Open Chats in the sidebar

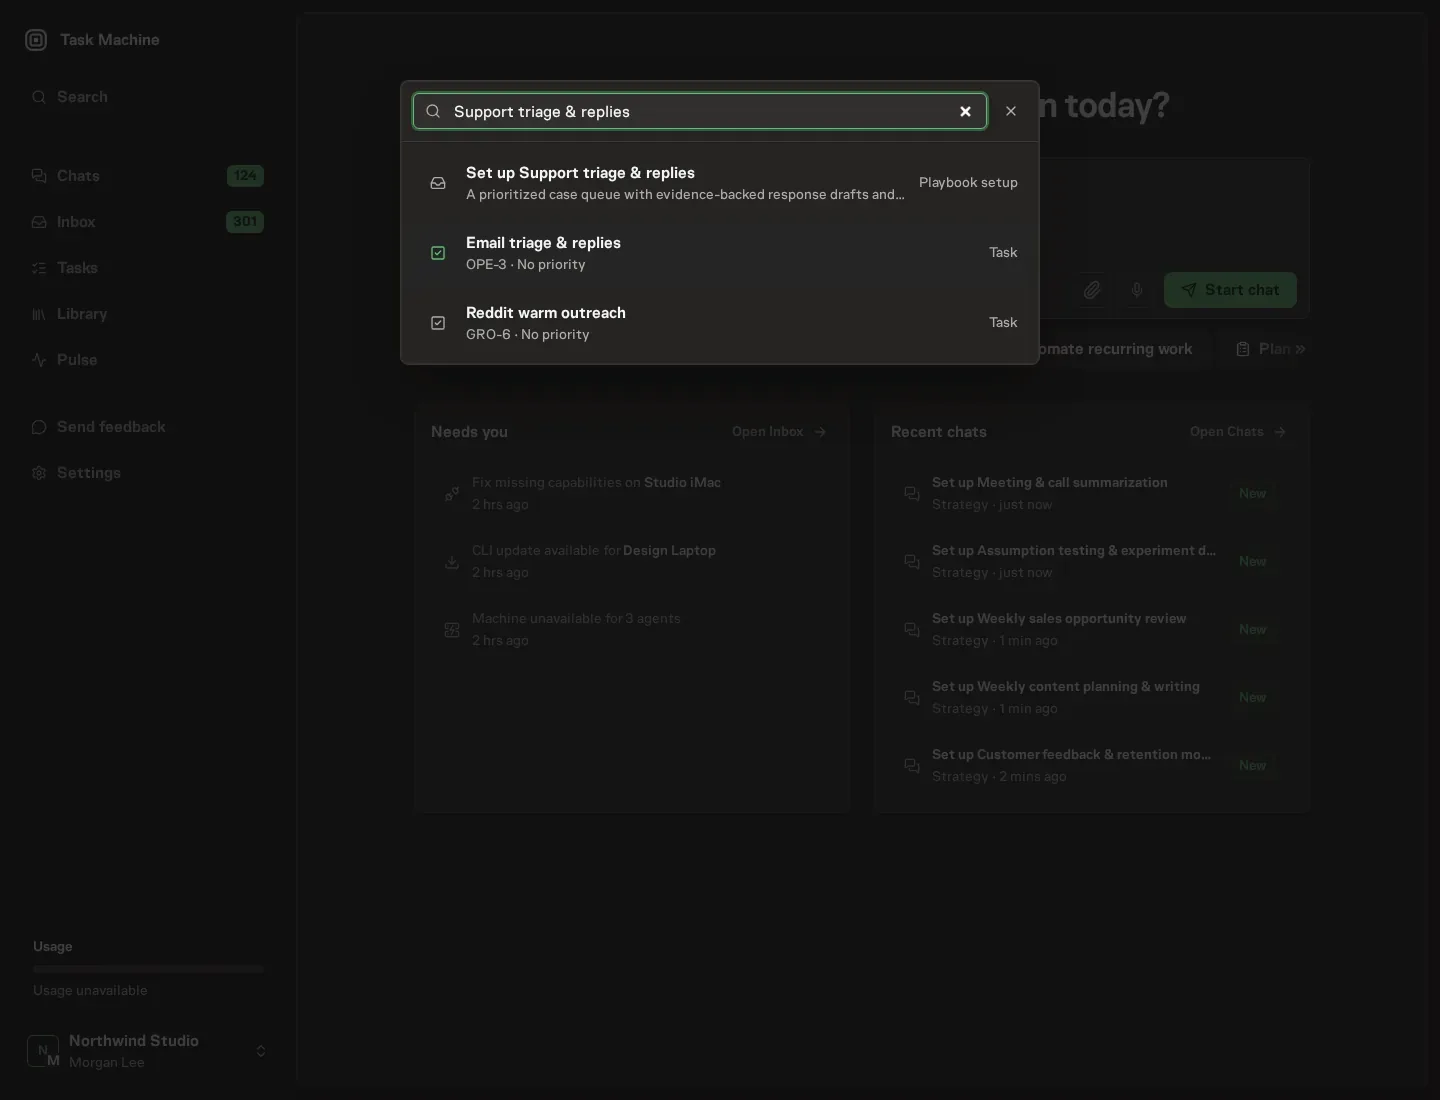pos(148,176)
